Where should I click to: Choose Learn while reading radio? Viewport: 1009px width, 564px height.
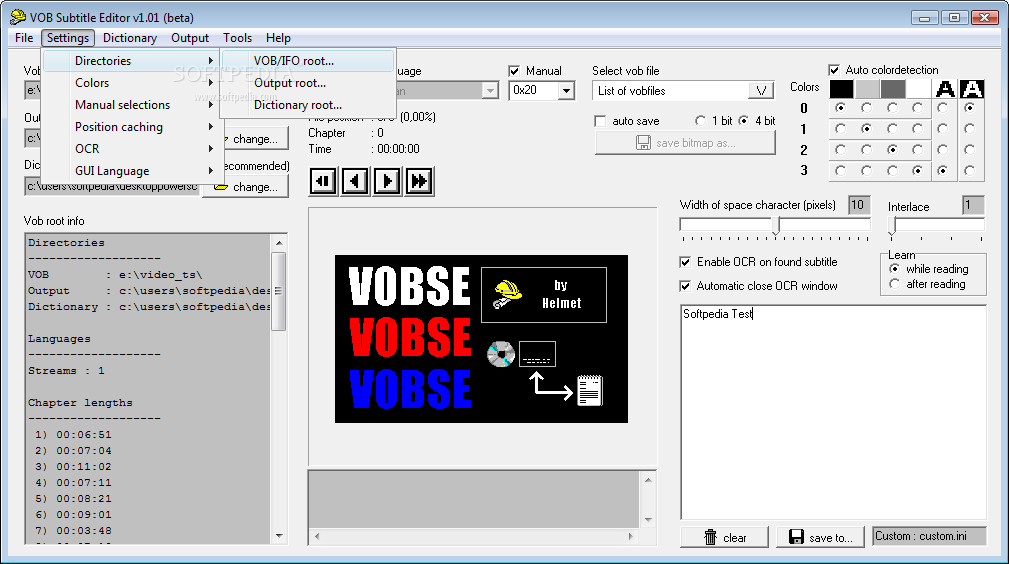coord(894,268)
